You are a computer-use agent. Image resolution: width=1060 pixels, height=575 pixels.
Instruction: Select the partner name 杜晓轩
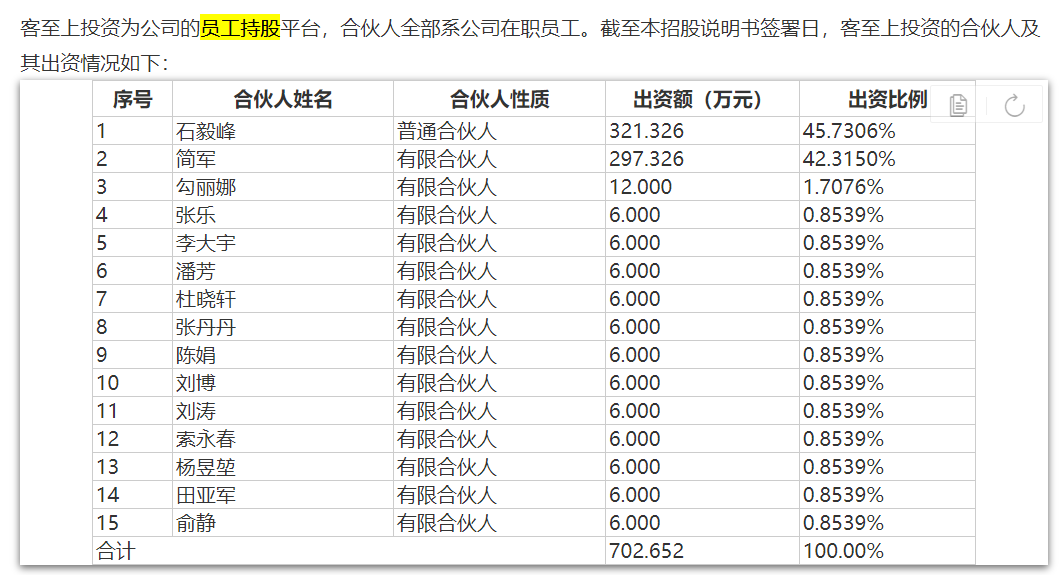coord(206,299)
